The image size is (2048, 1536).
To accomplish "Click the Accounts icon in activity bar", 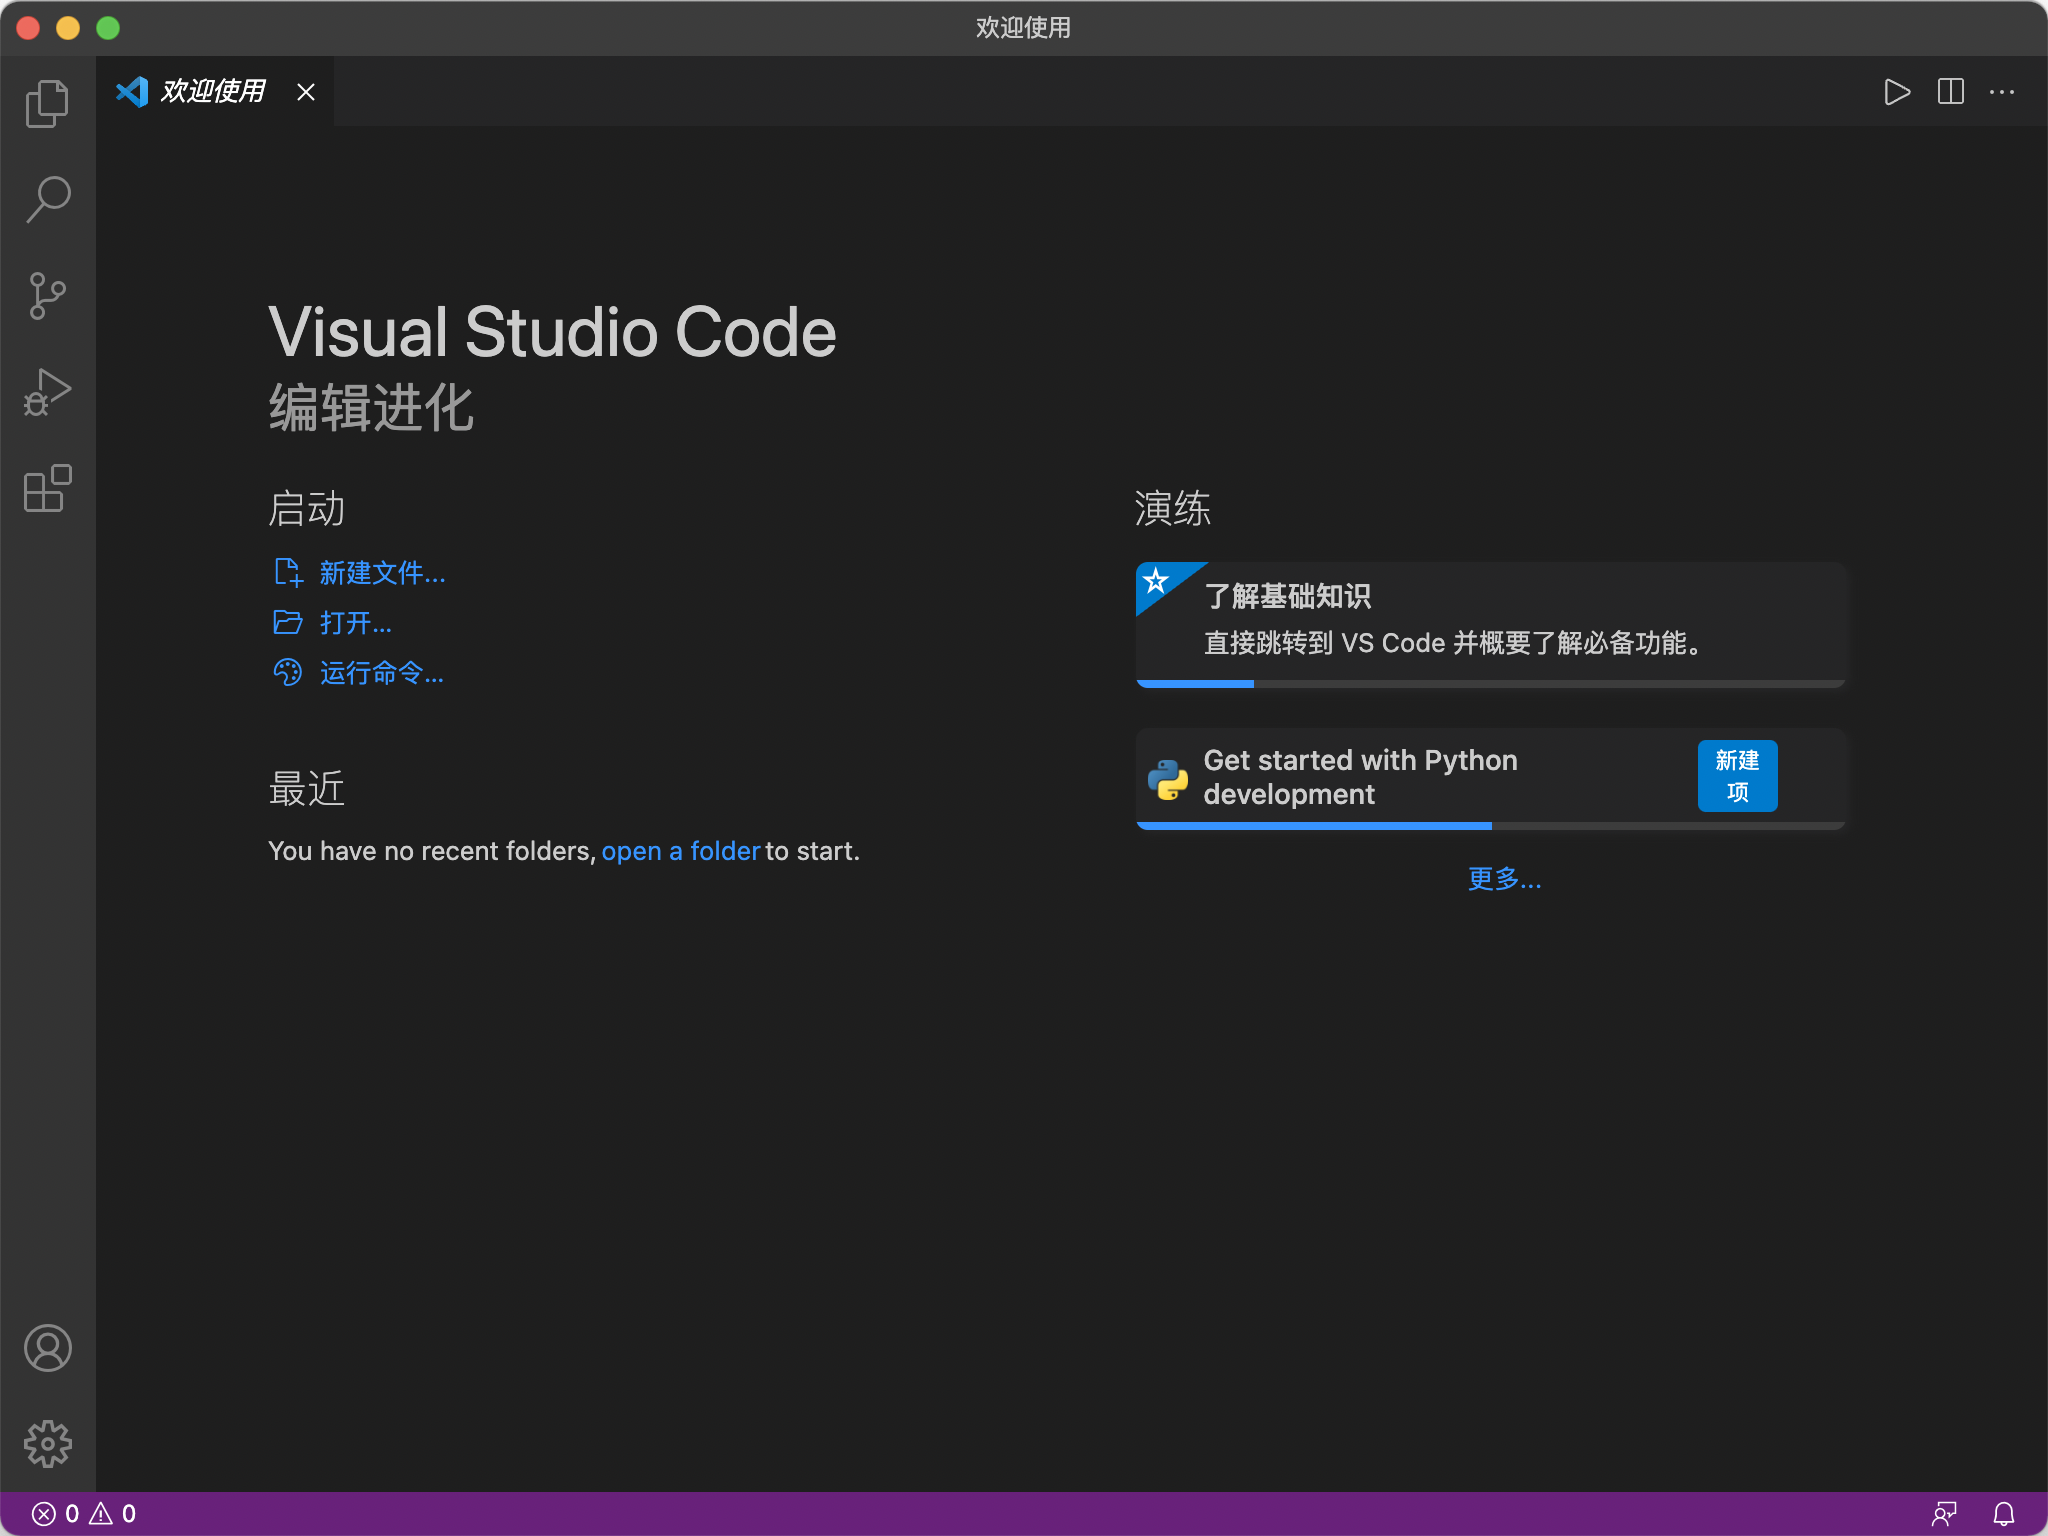I will point(47,1348).
